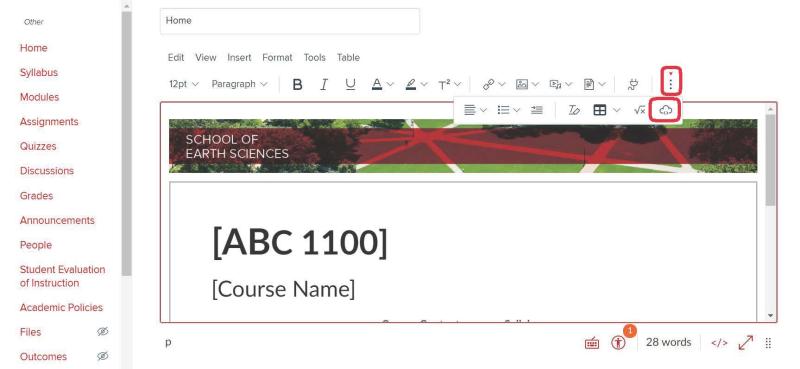800x369 pixels.
Task: Enter fullscreen editor mode
Action: (x=746, y=343)
